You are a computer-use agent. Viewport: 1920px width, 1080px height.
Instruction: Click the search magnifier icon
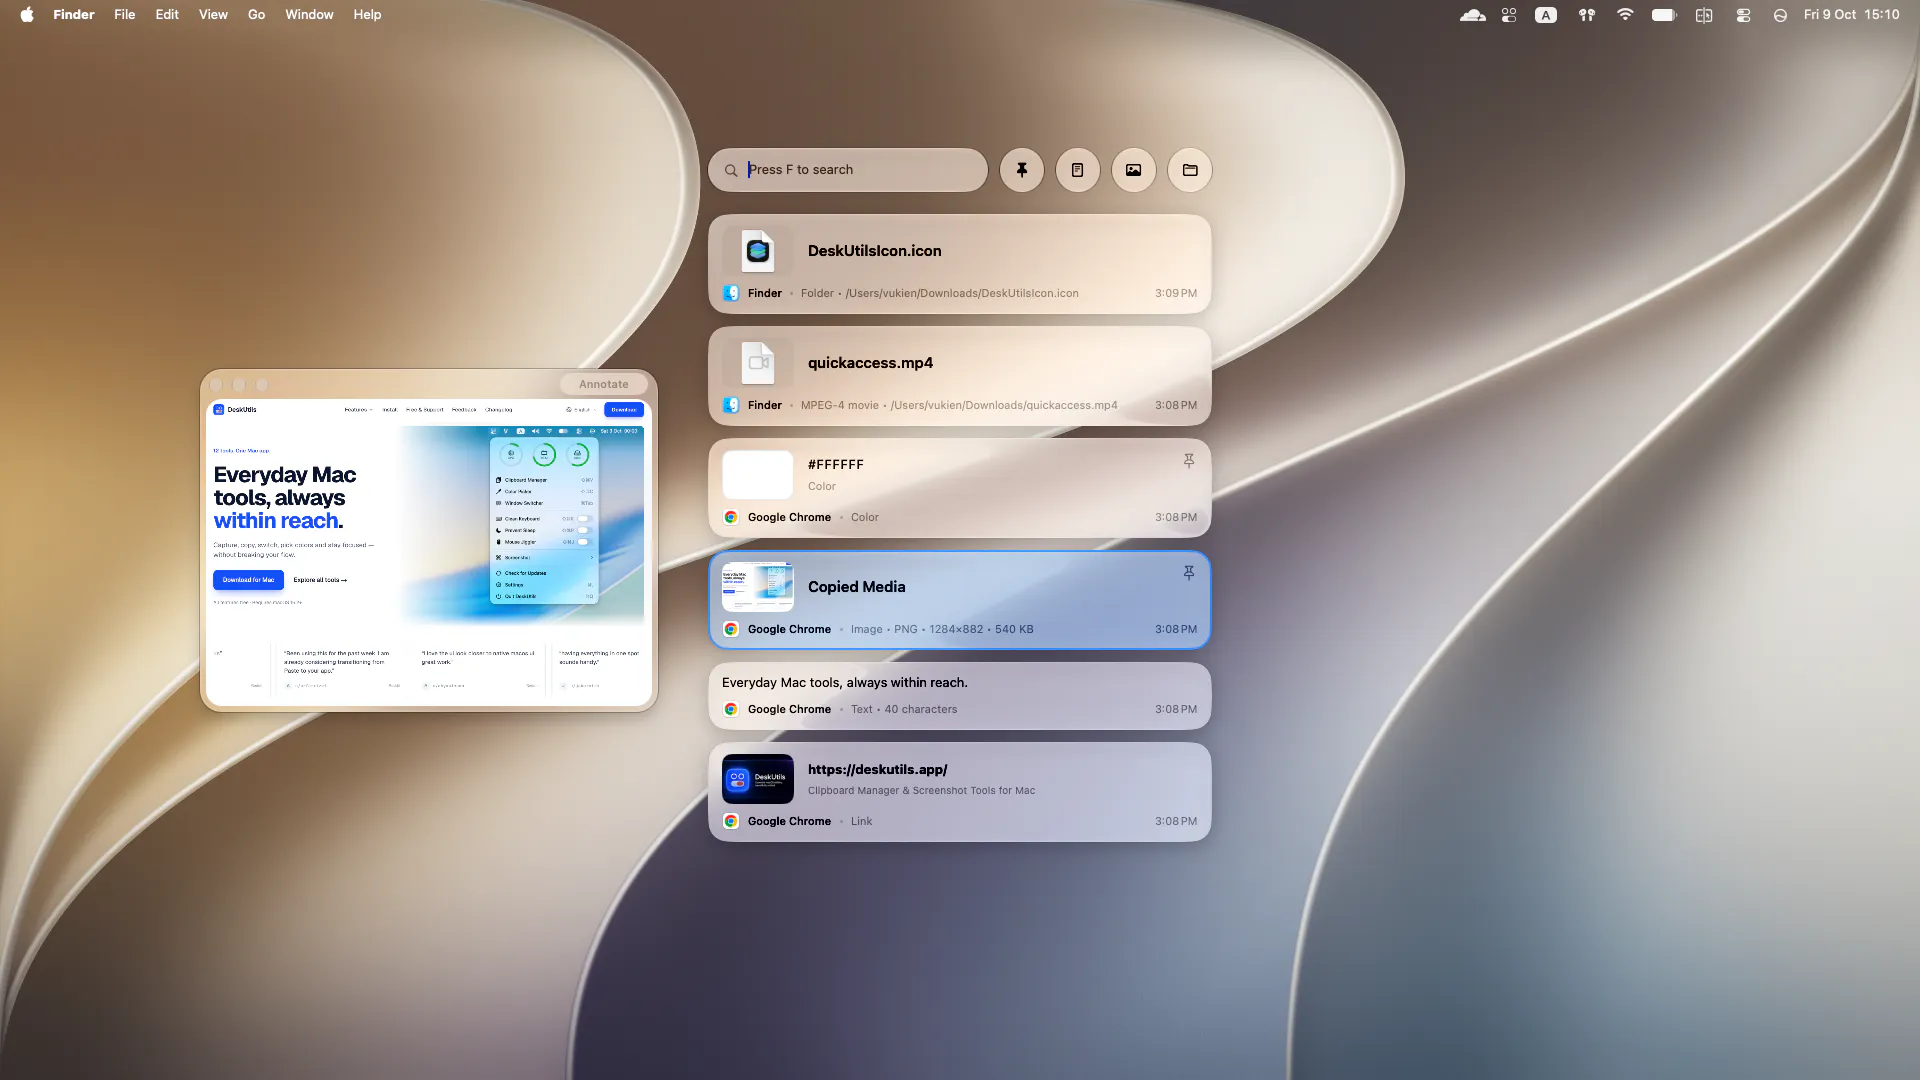(x=731, y=170)
